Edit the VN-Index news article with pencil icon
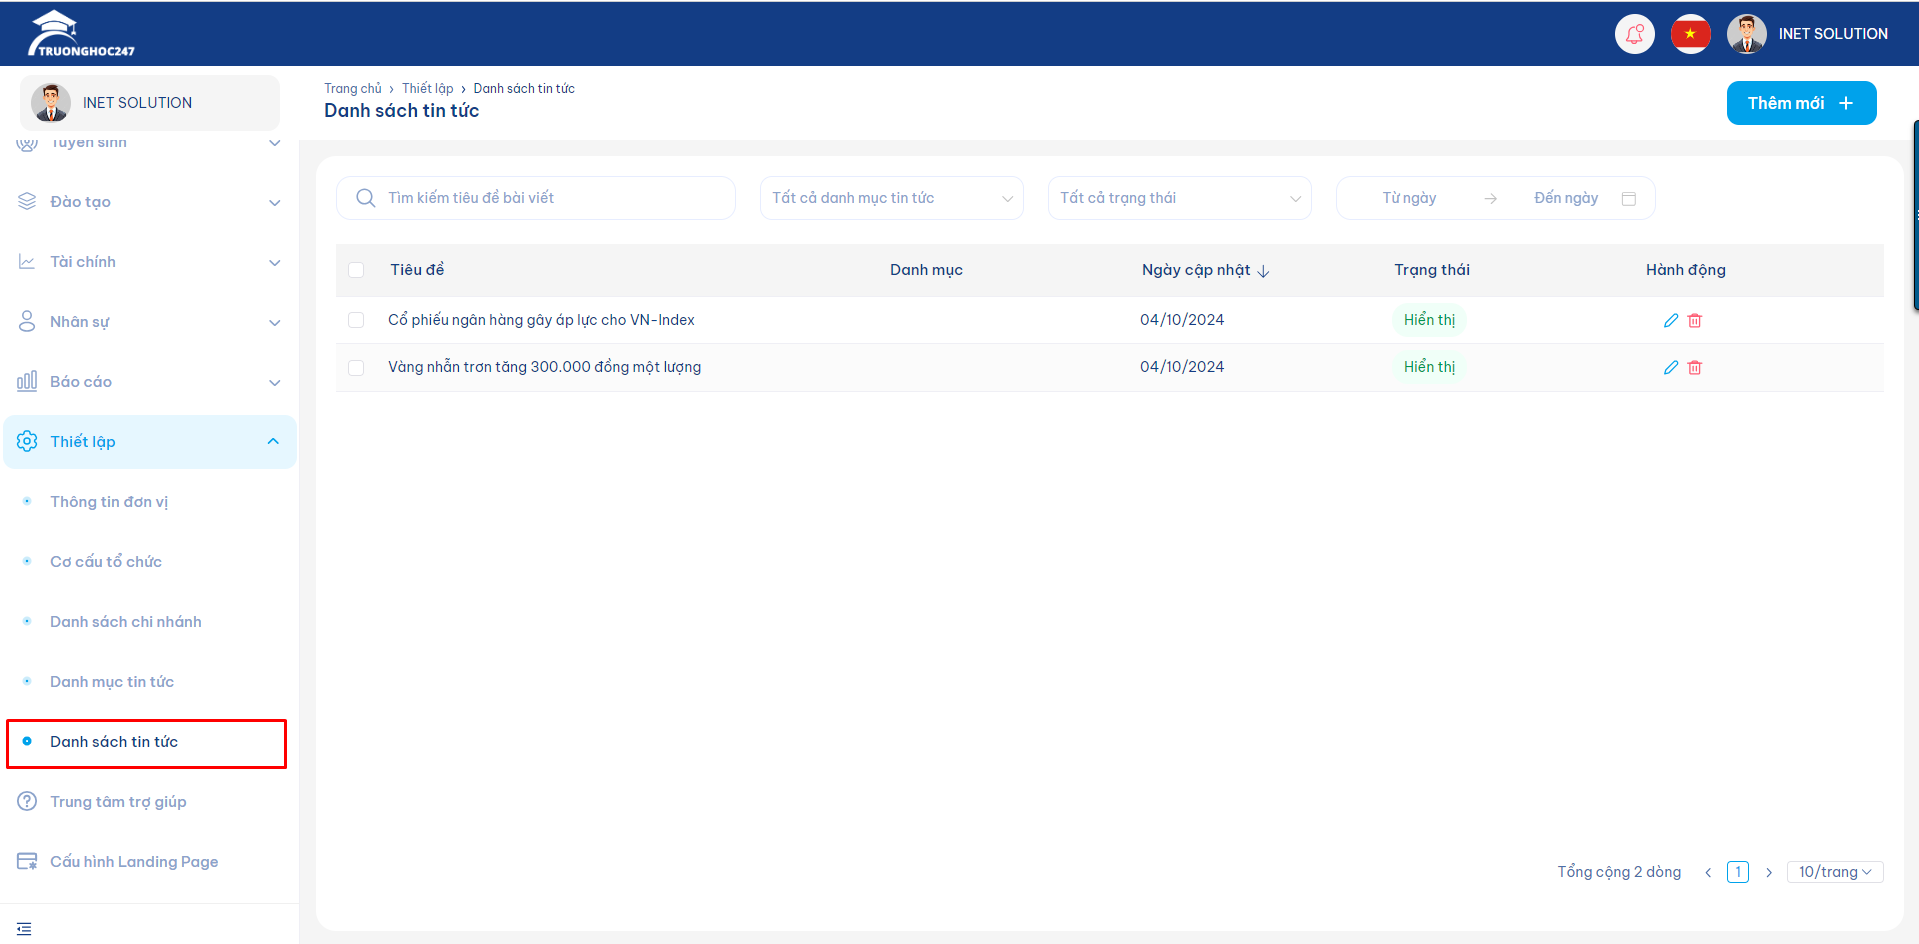This screenshot has height=944, width=1919. 1670,321
